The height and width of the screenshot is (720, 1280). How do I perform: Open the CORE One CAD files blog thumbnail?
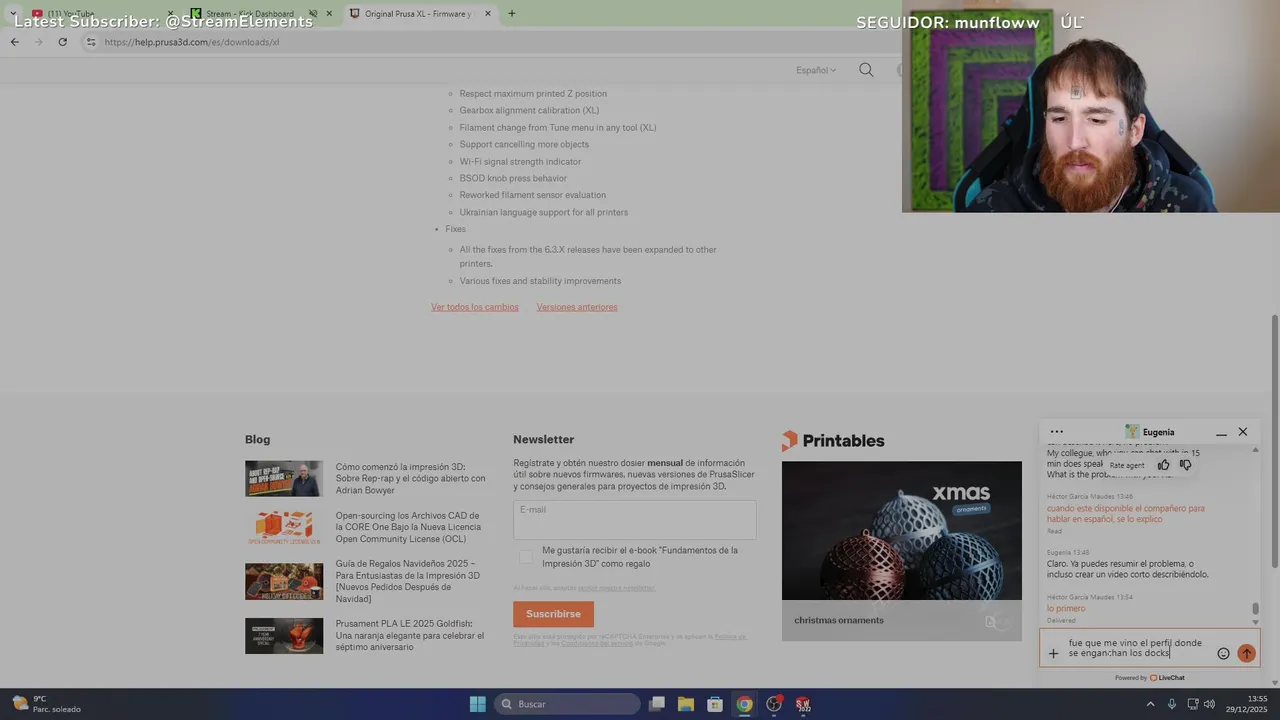click(x=284, y=528)
